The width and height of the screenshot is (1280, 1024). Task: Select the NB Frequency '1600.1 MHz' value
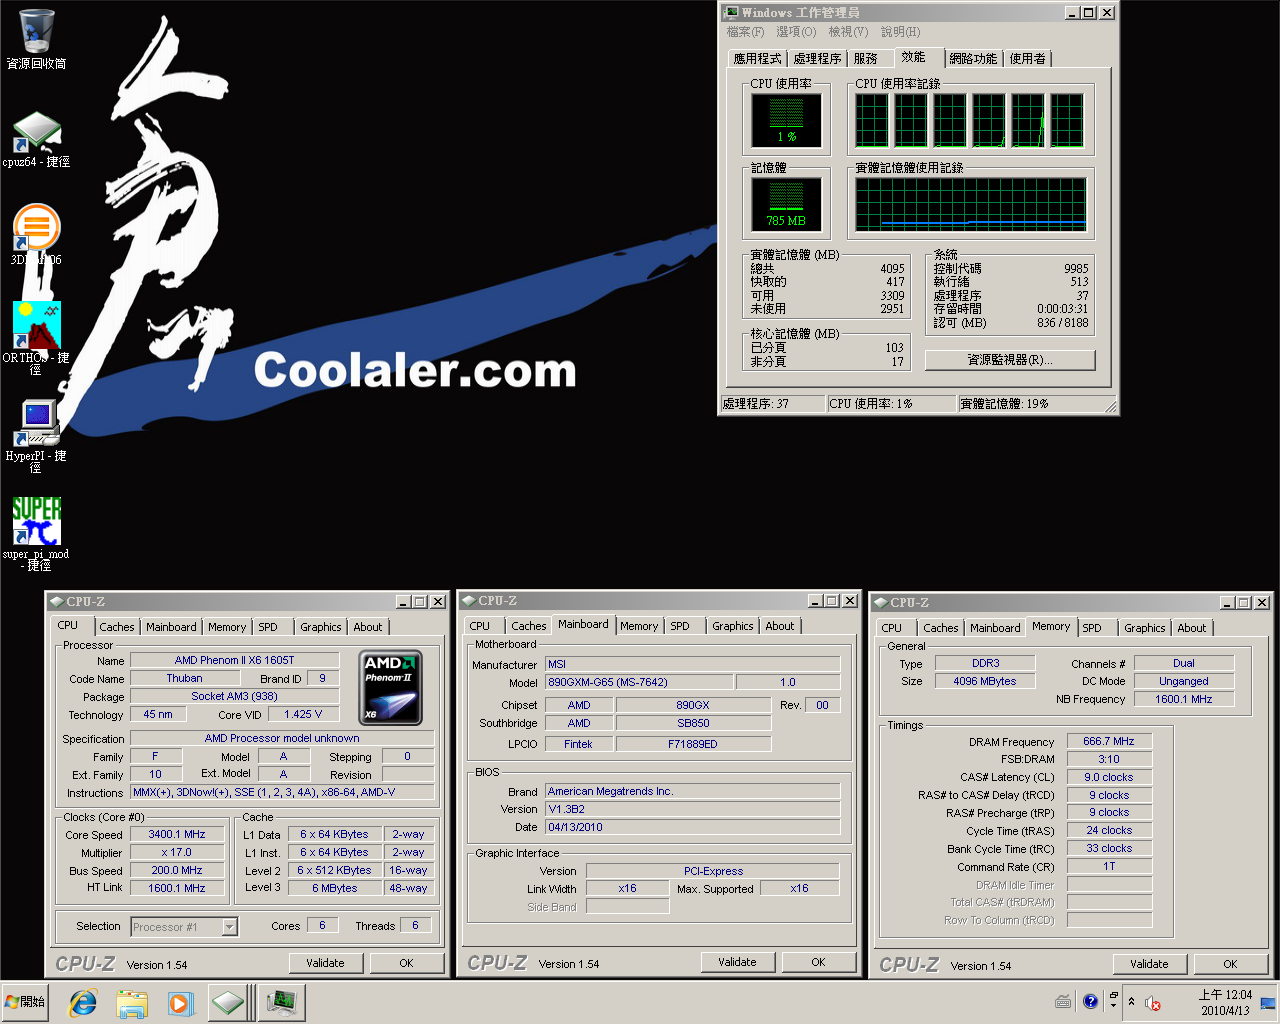click(1184, 699)
